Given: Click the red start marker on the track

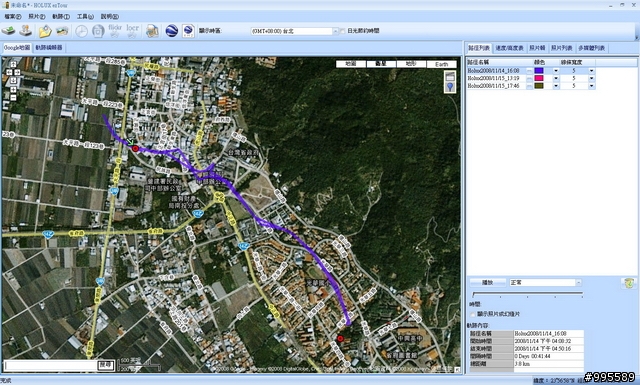Looking at the screenshot, I should click(x=135, y=149).
